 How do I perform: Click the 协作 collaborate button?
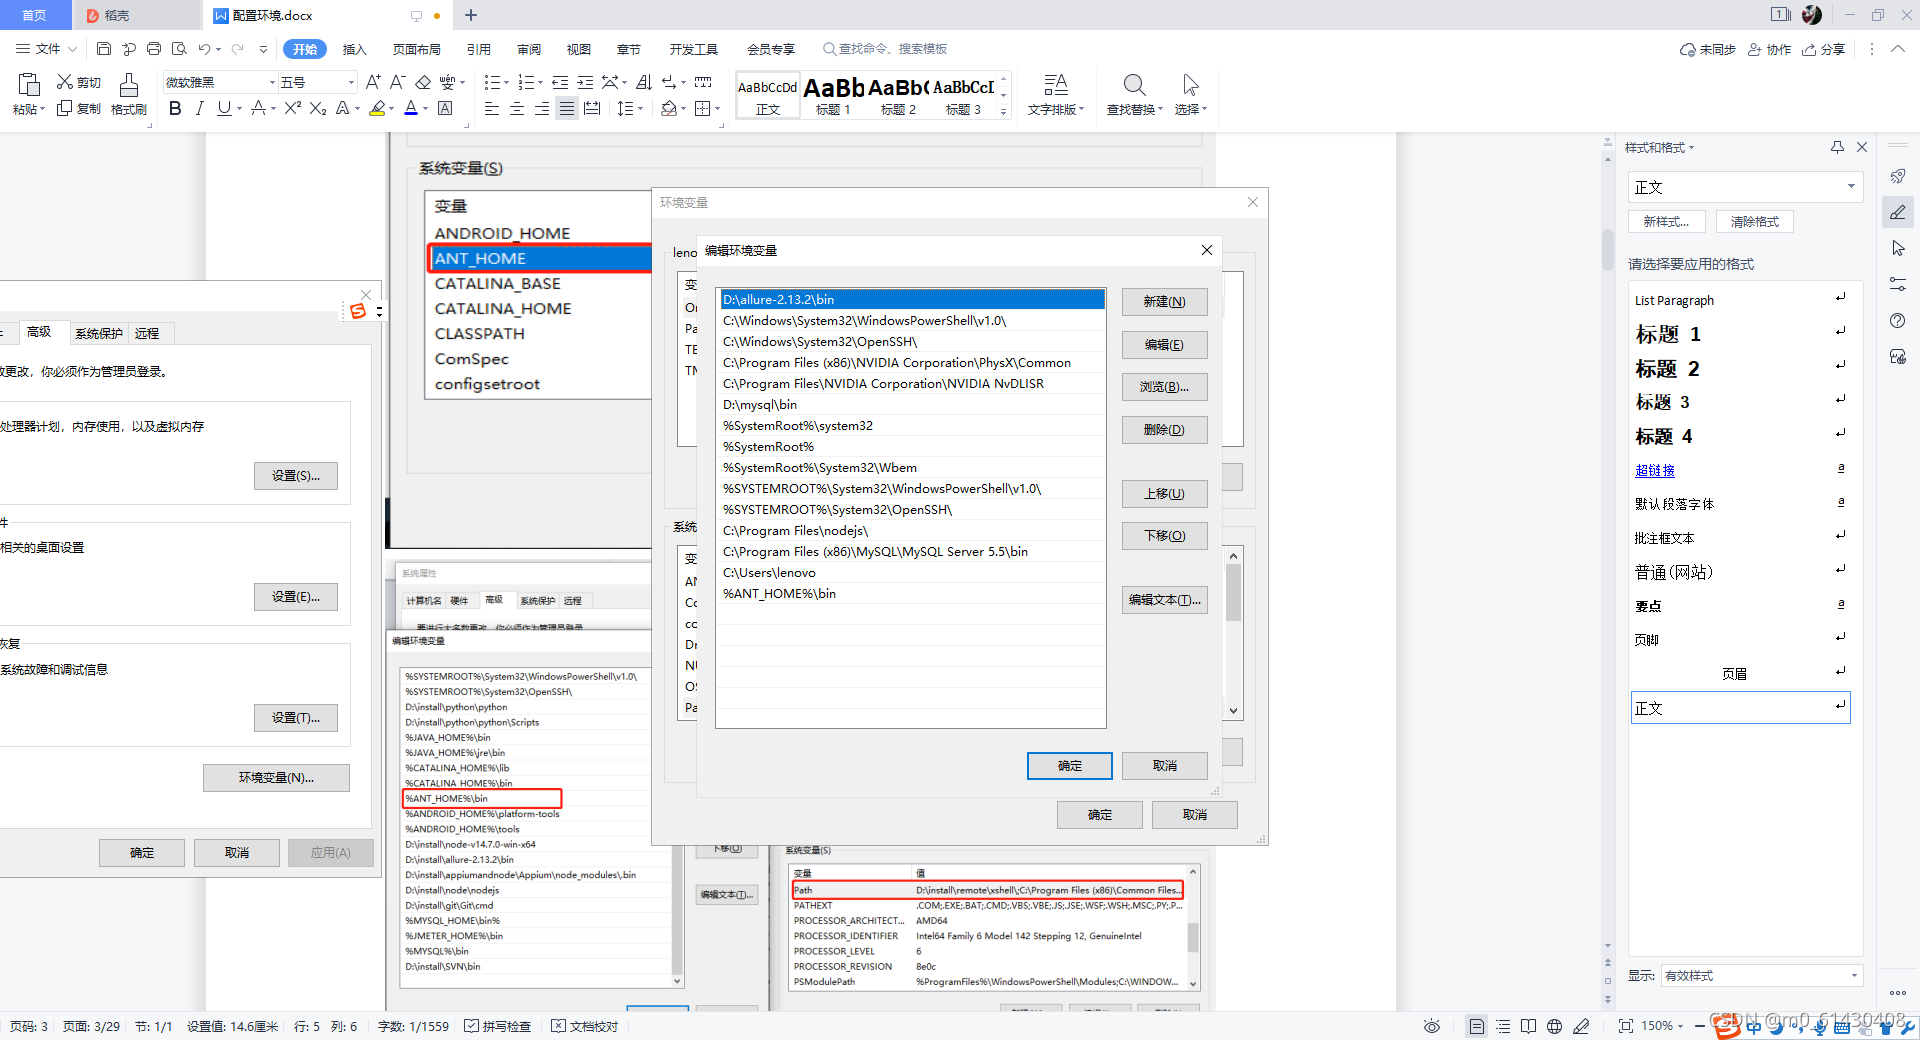[x=1770, y=49]
